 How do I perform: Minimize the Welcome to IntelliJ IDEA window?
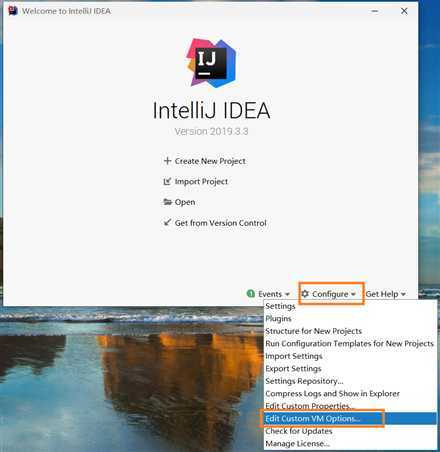375,11
